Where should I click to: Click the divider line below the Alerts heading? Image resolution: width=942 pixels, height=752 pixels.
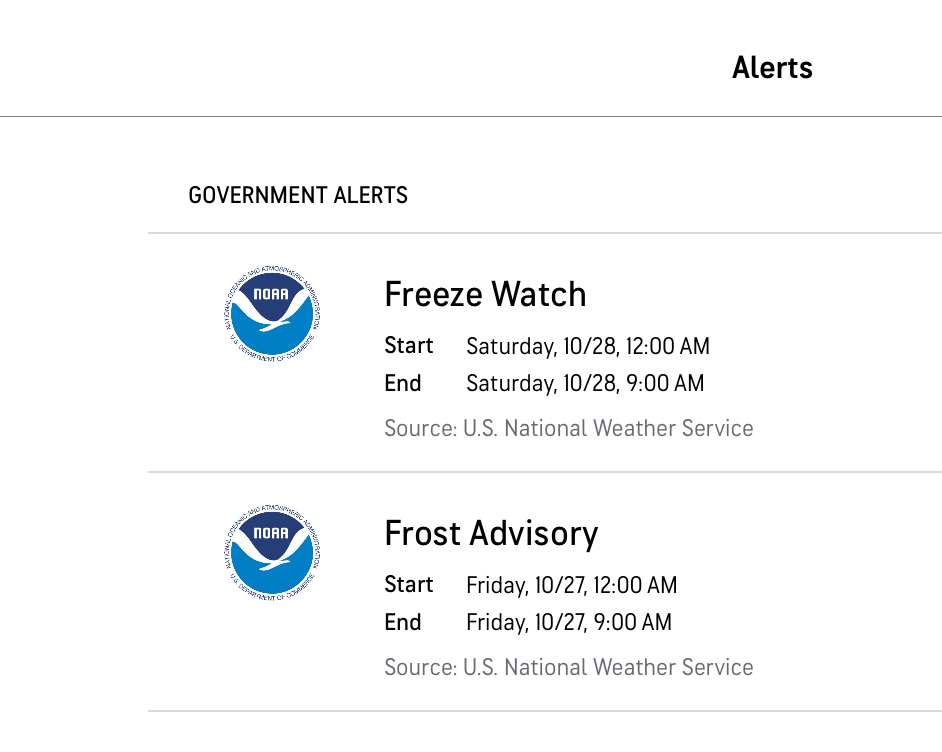pyautogui.click(x=470, y=117)
